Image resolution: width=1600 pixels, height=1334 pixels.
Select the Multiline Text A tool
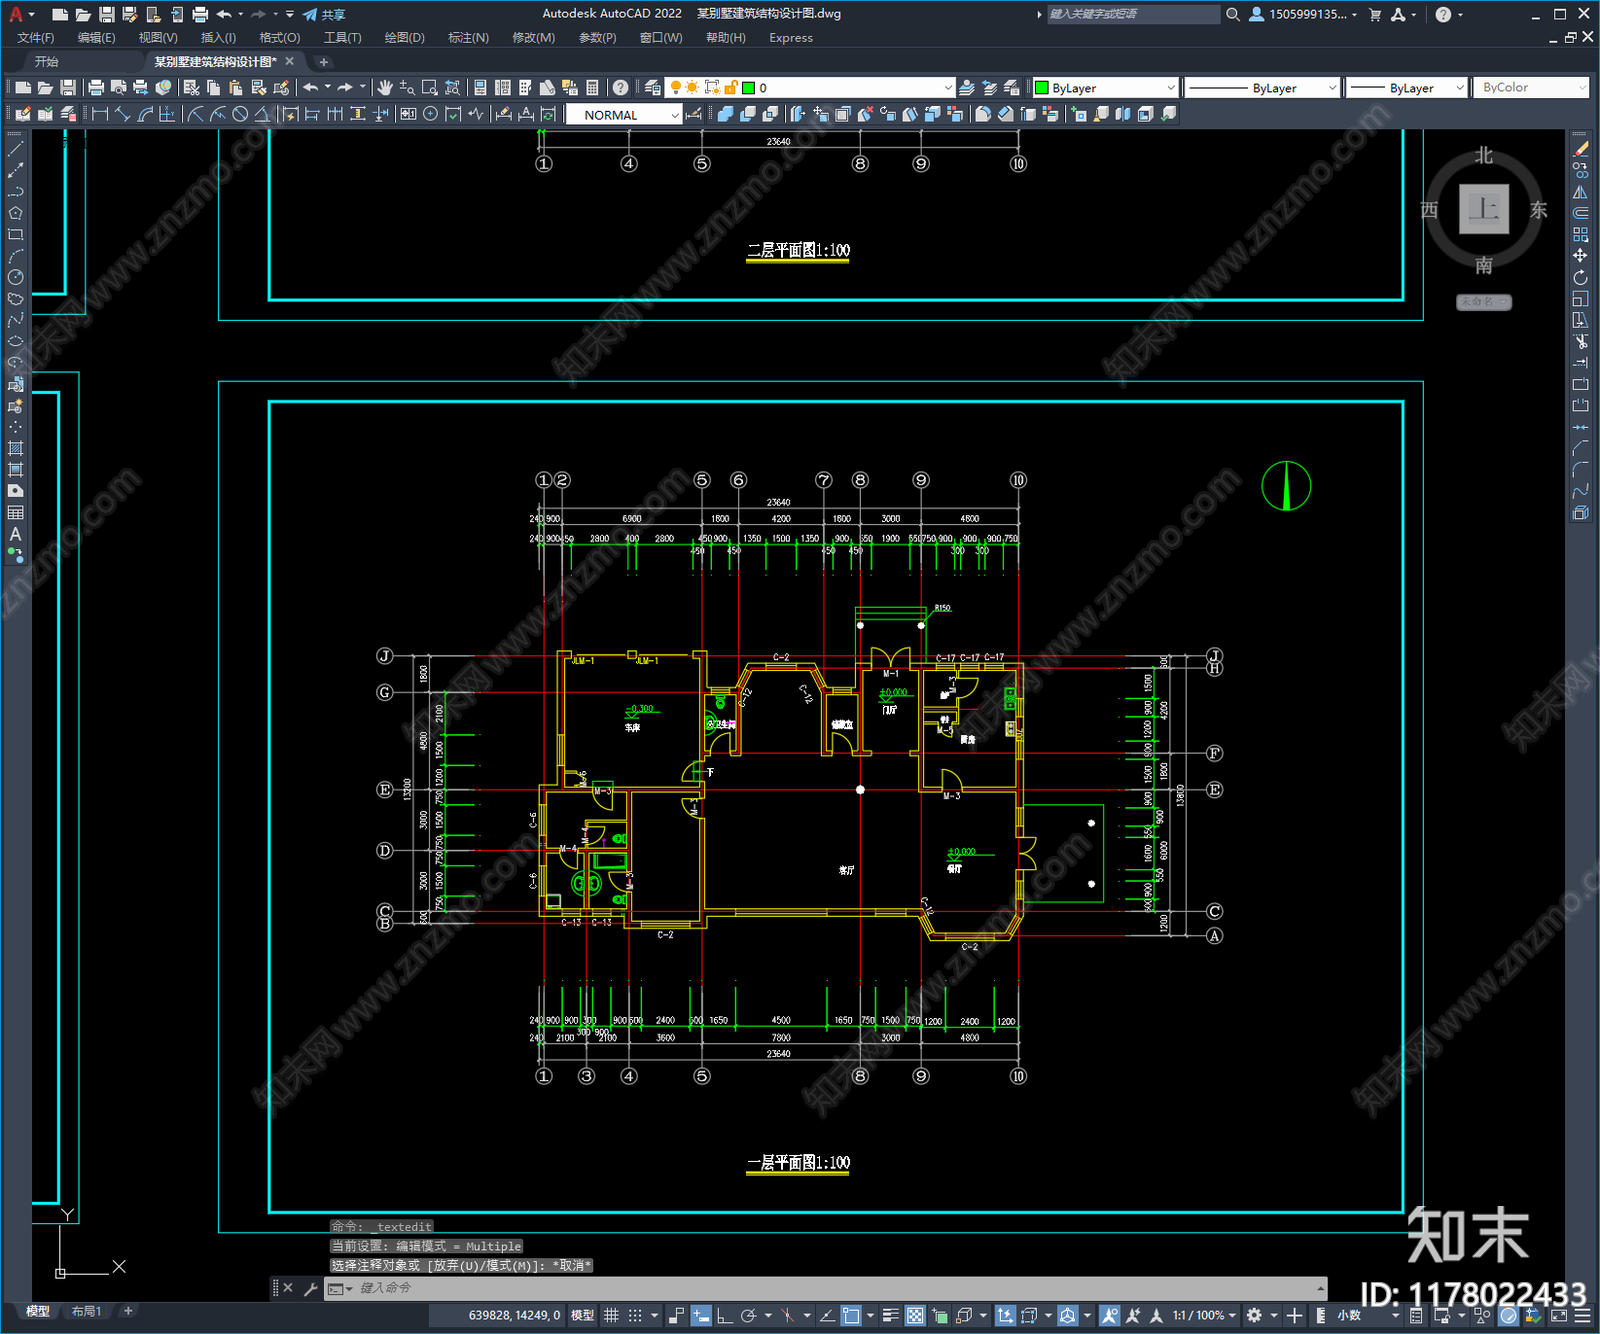point(15,534)
